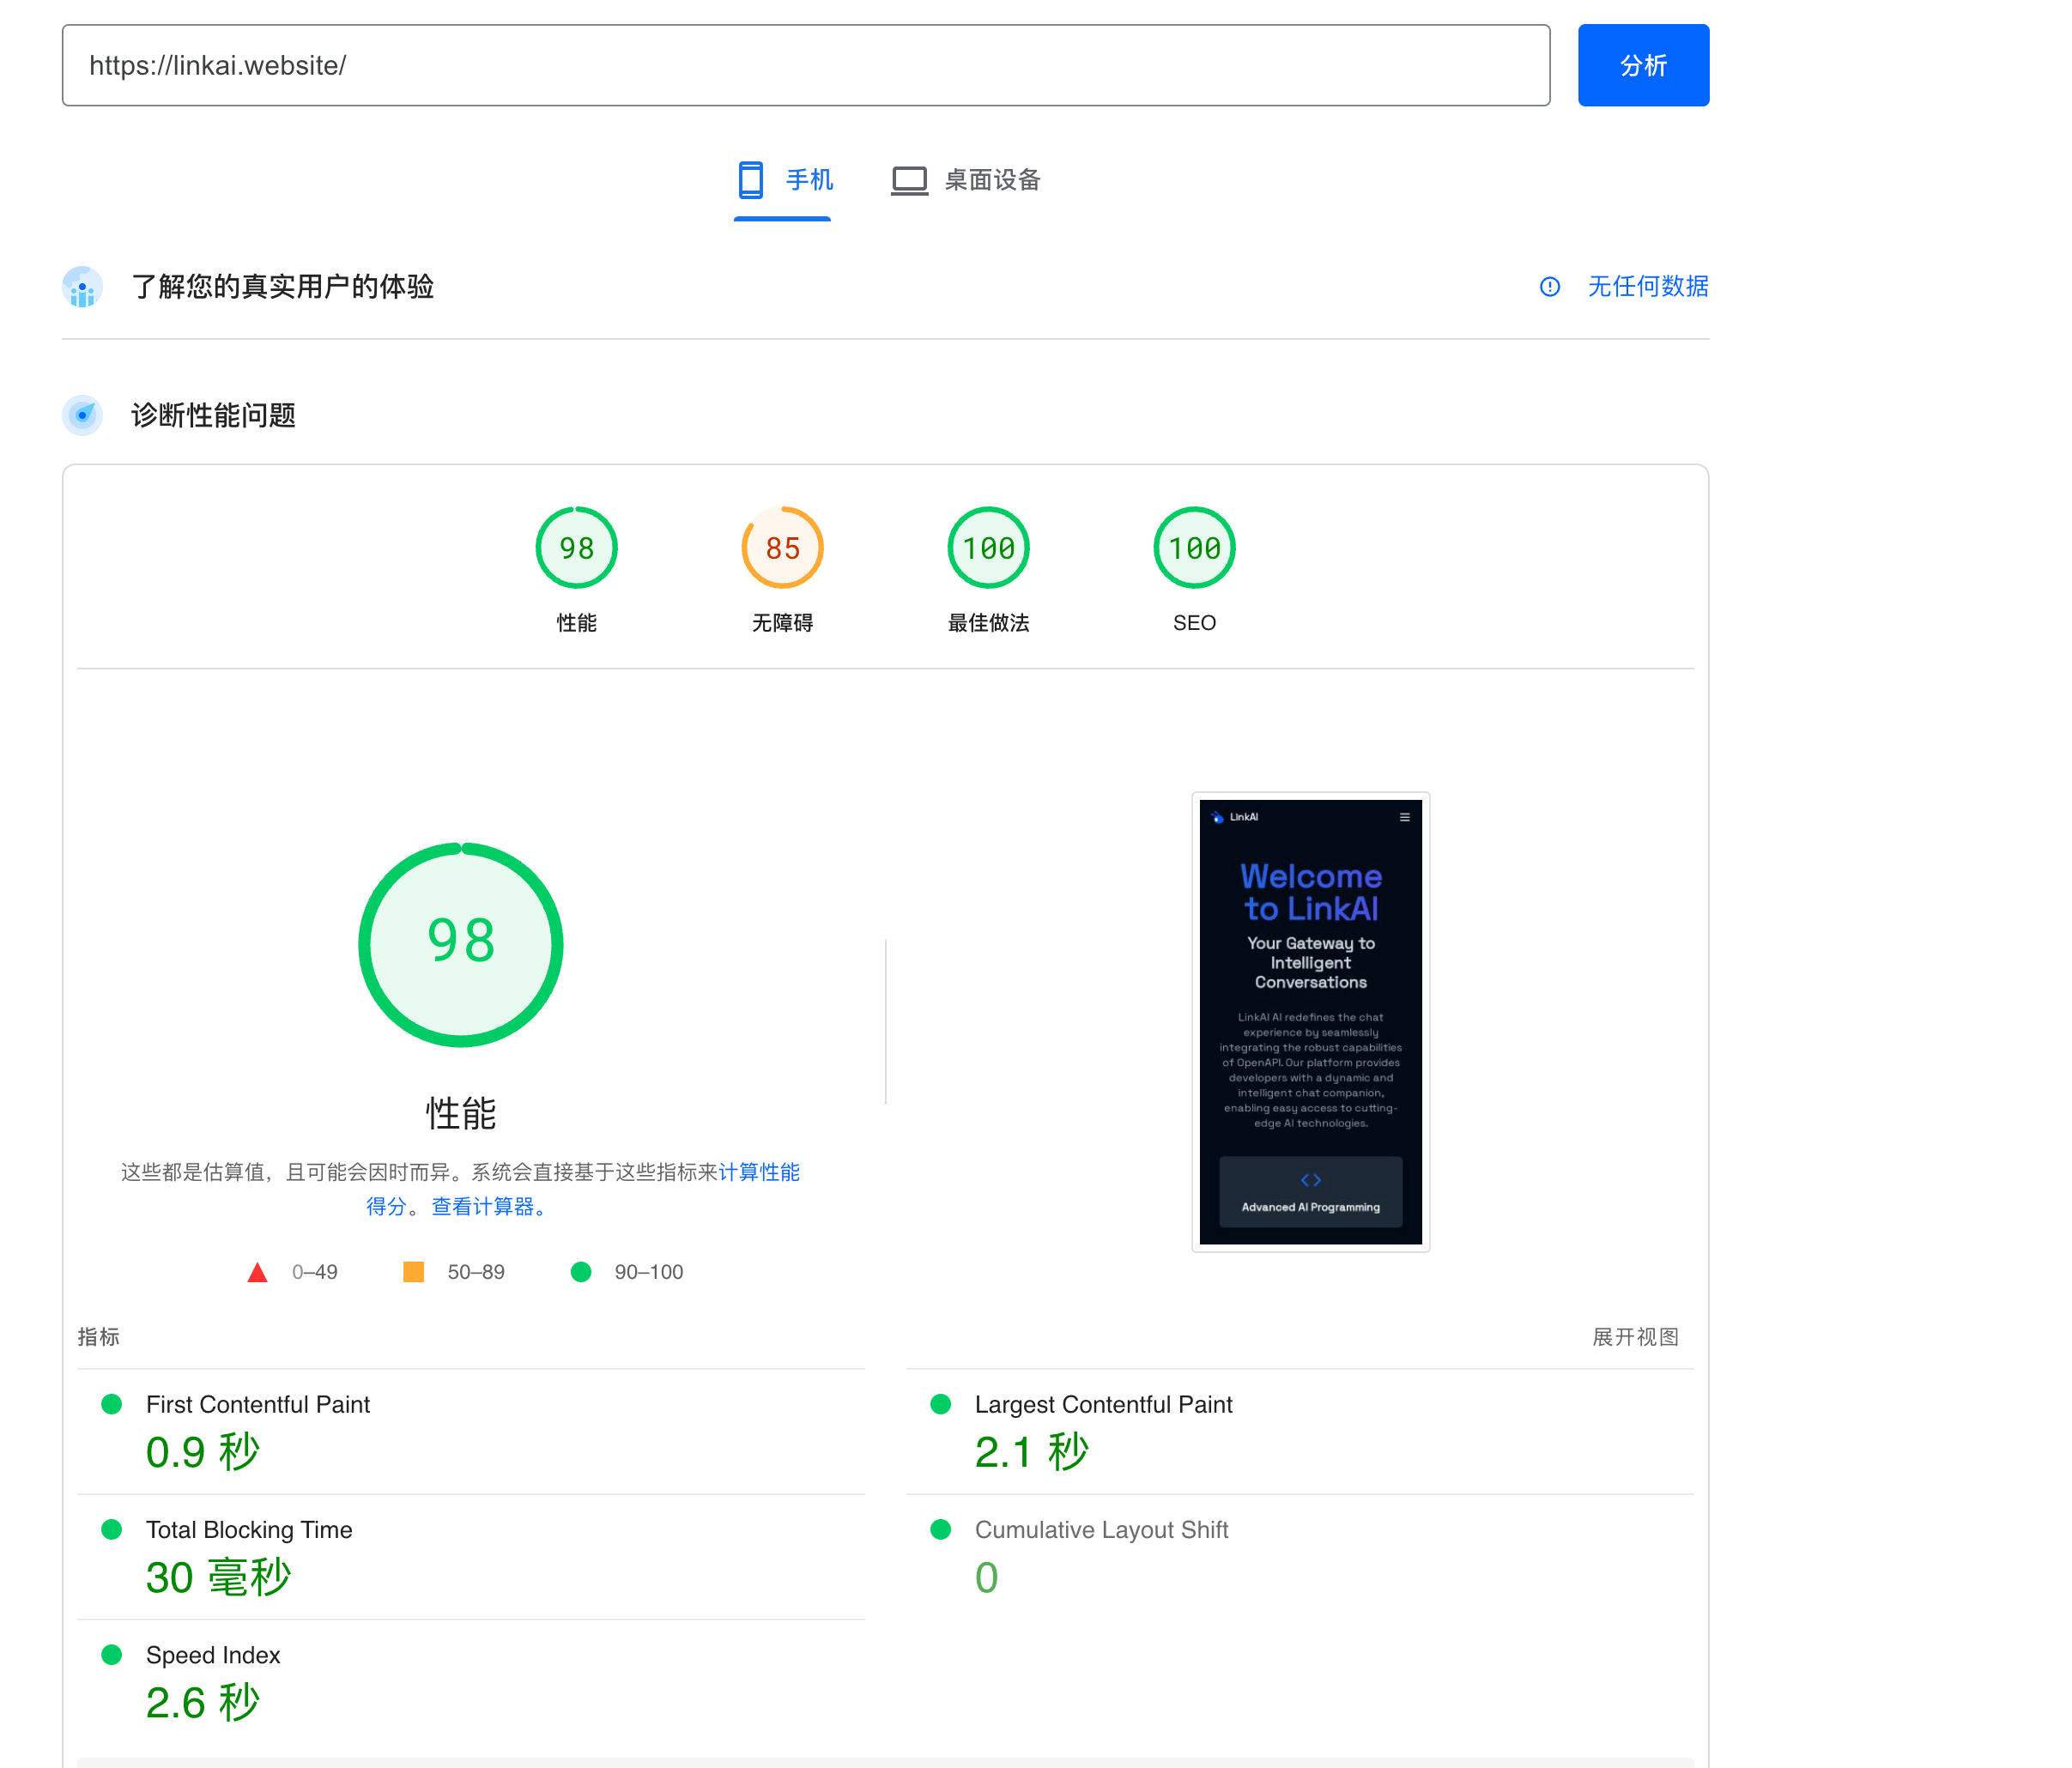Screen dimensions: 2072x1768
Task: Expand the First Contentful Paint metric
Action: pyautogui.click(x=258, y=1404)
